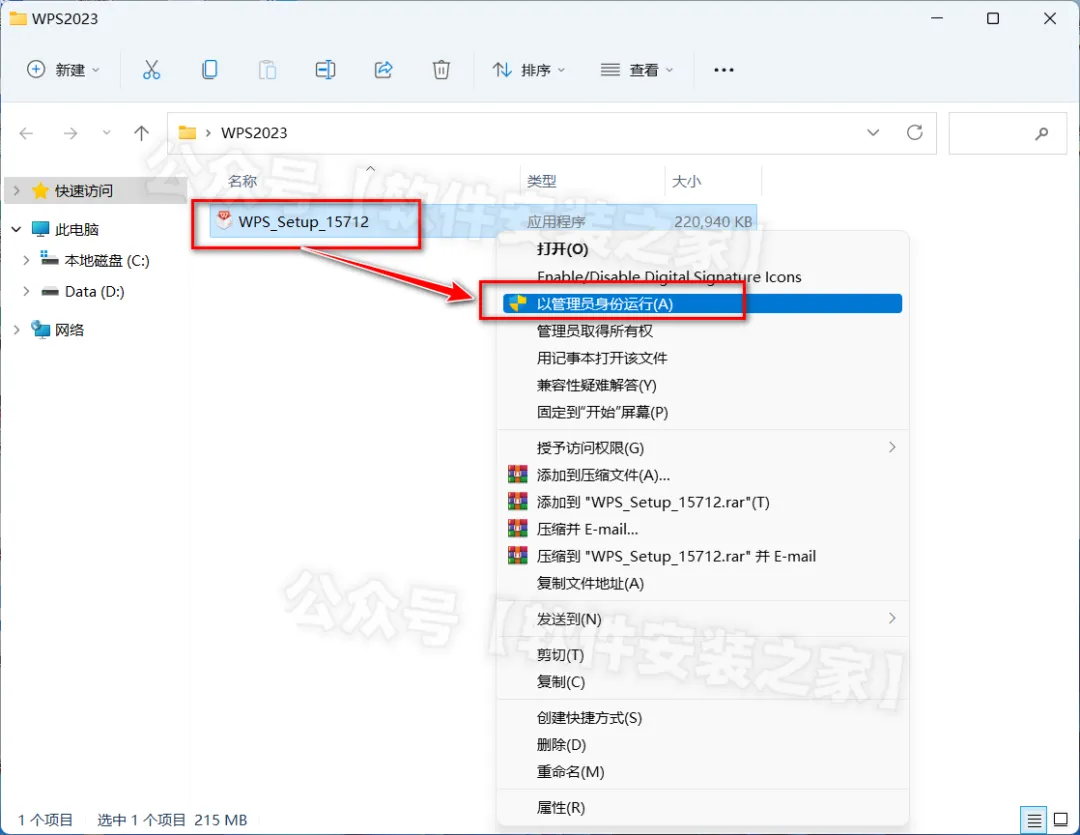
Task: Click the Share icon in toolbar
Action: [x=384, y=70]
